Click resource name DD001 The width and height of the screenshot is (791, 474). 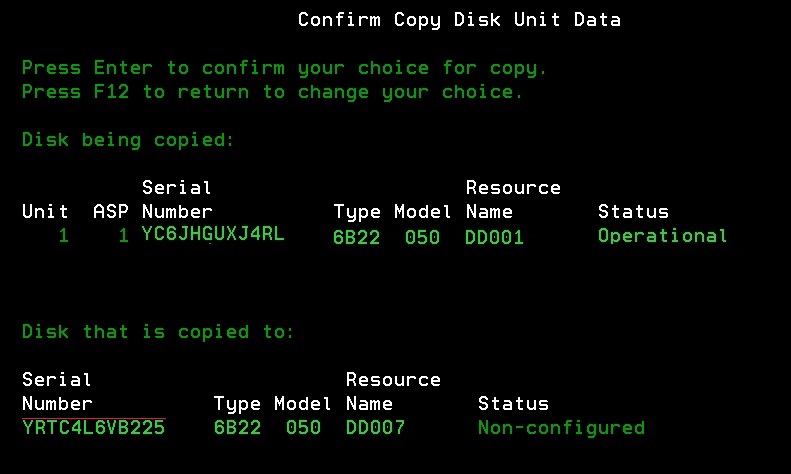494,237
